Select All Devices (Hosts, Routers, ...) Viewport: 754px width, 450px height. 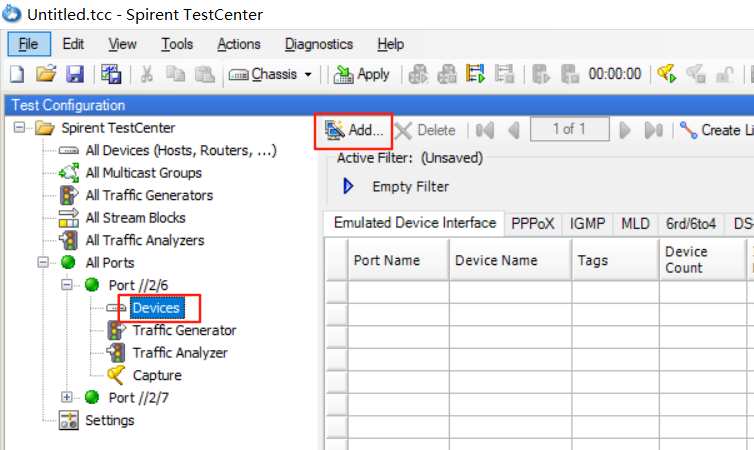[x=181, y=150]
